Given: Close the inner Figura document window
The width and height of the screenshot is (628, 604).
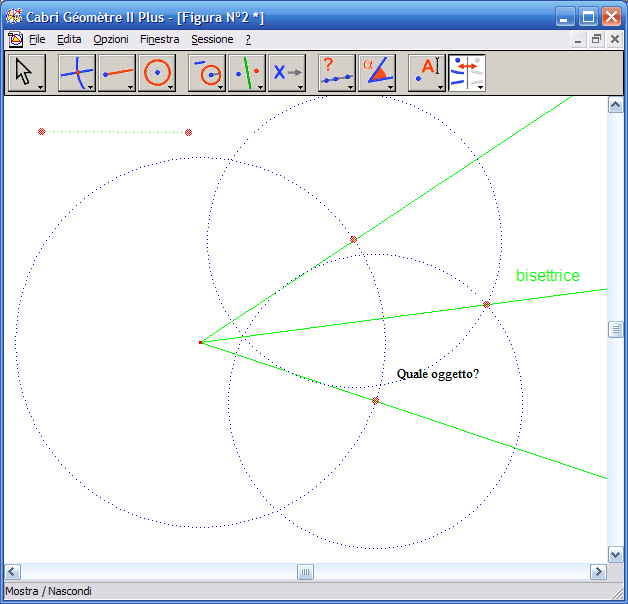Looking at the screenshot, I should point(615,40).
